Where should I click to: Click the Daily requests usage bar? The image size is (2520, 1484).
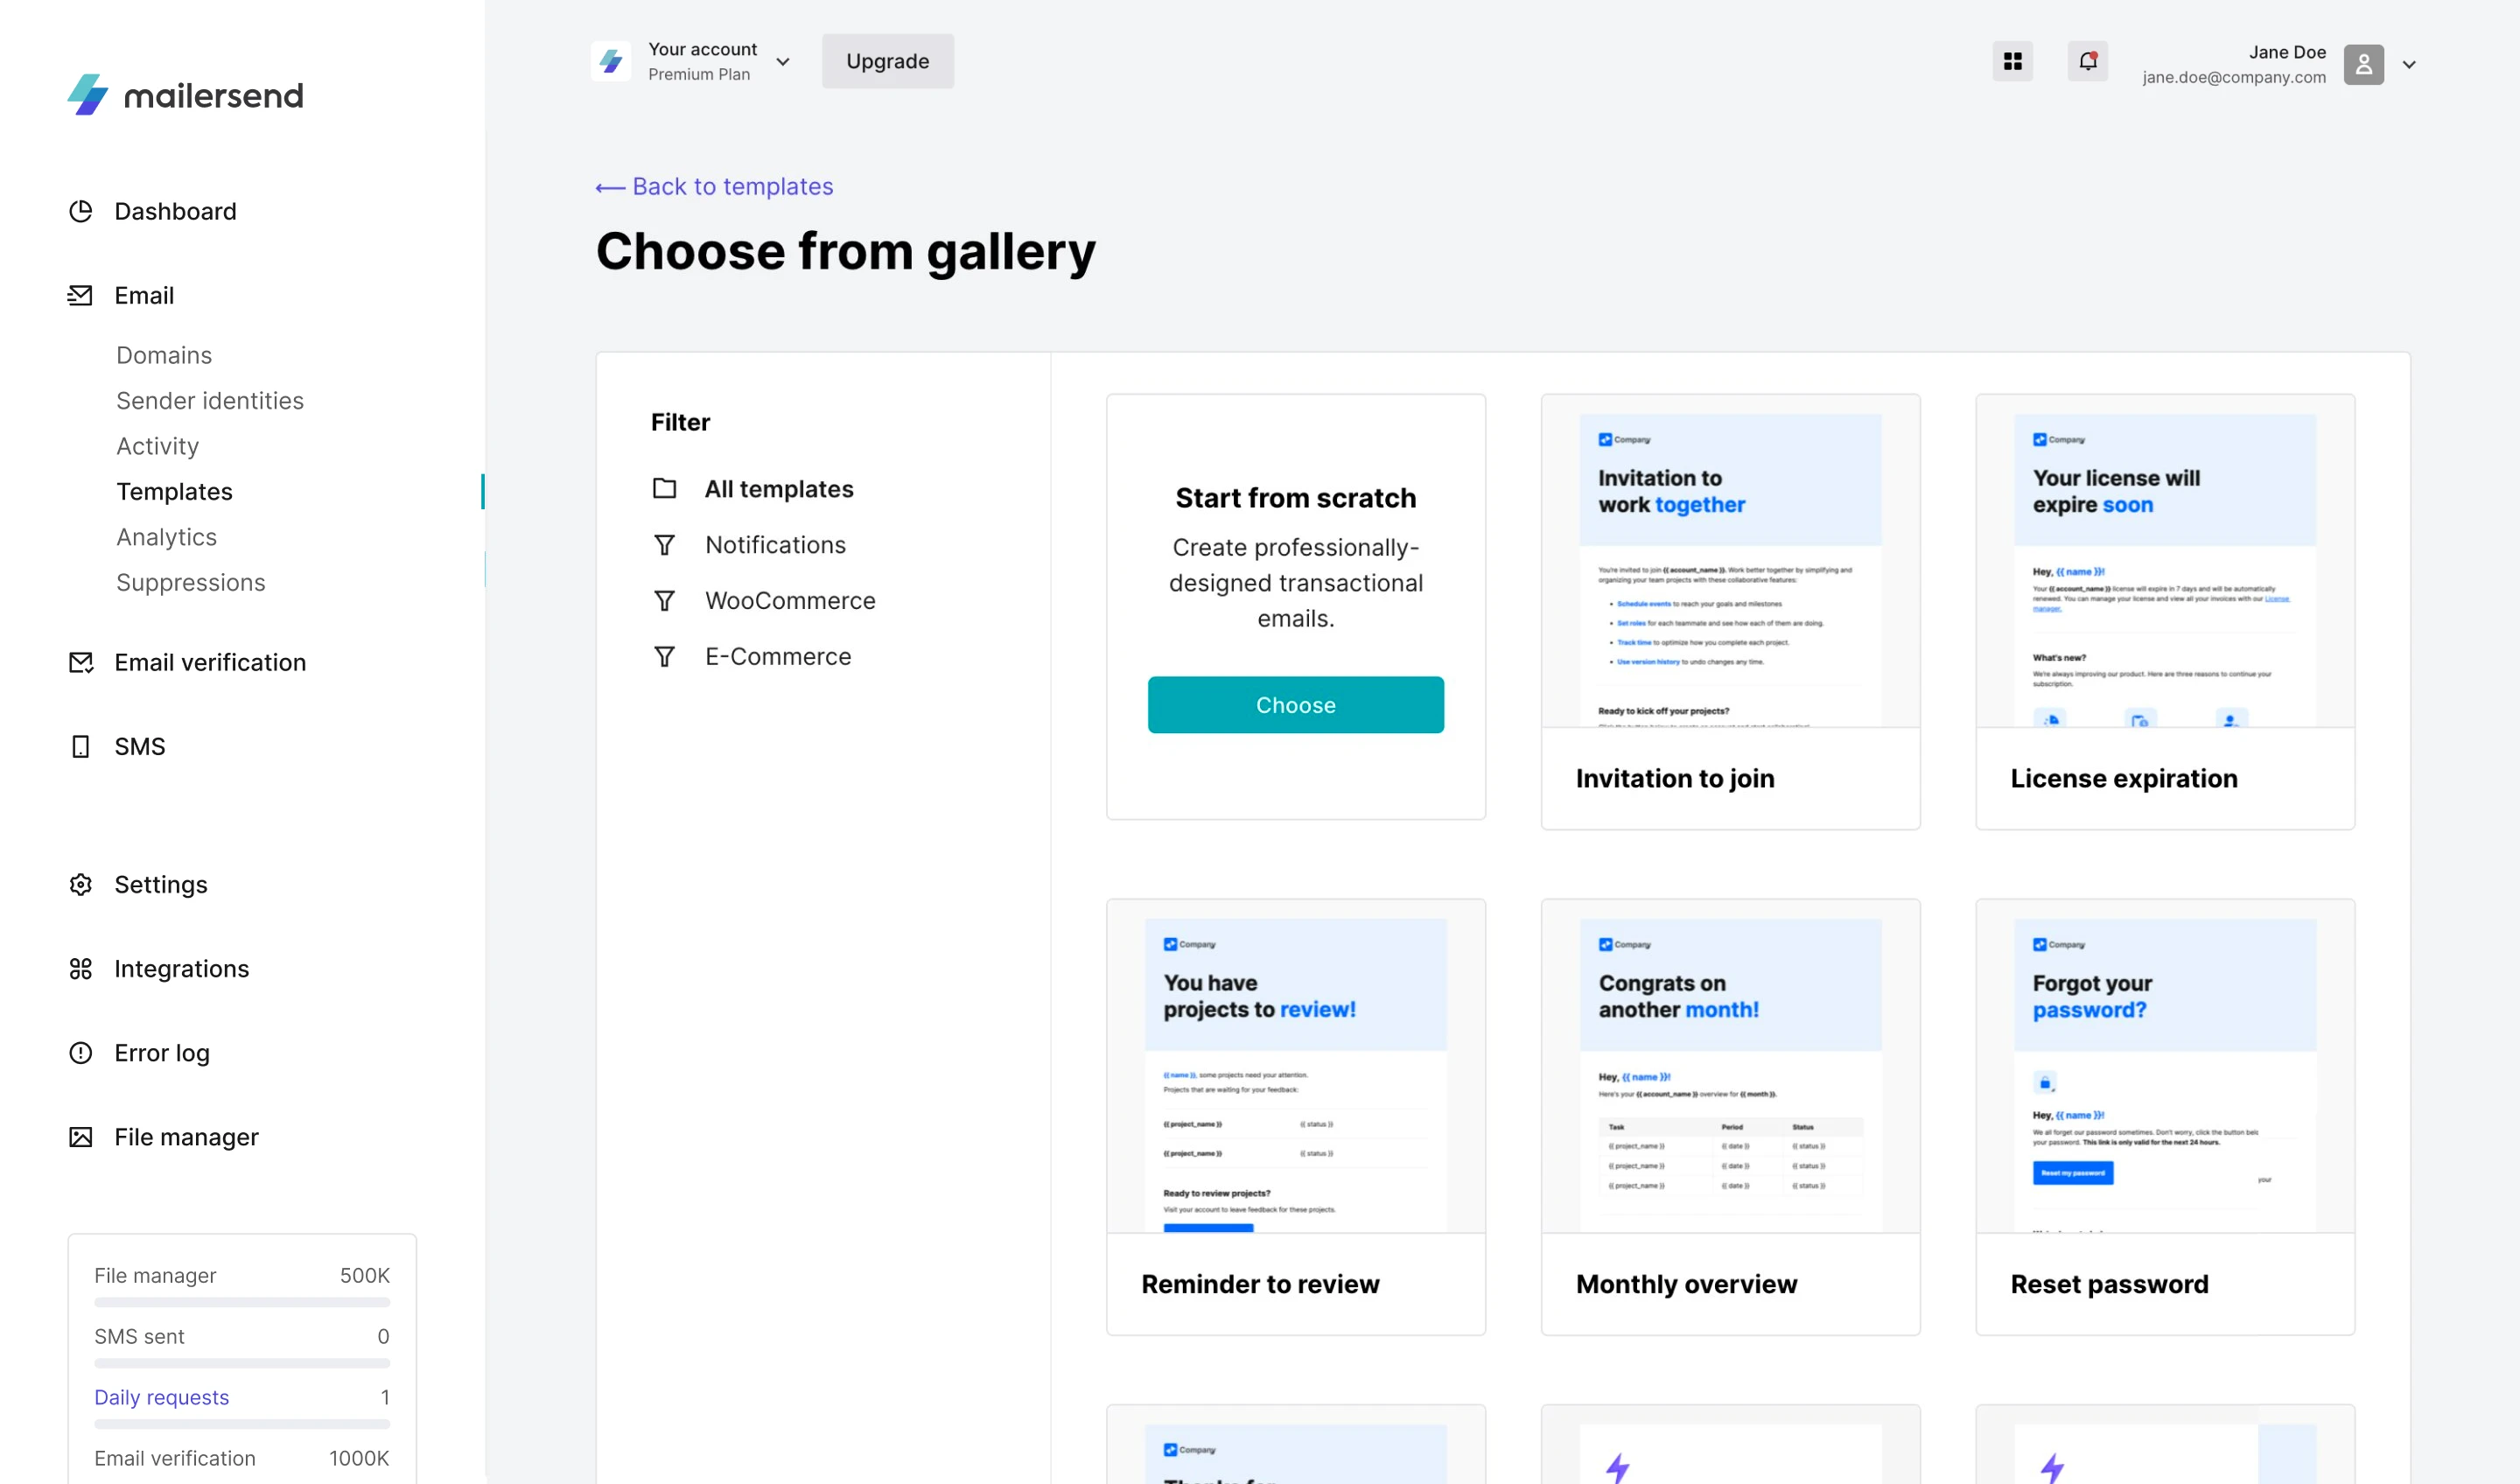(242, 1423)
